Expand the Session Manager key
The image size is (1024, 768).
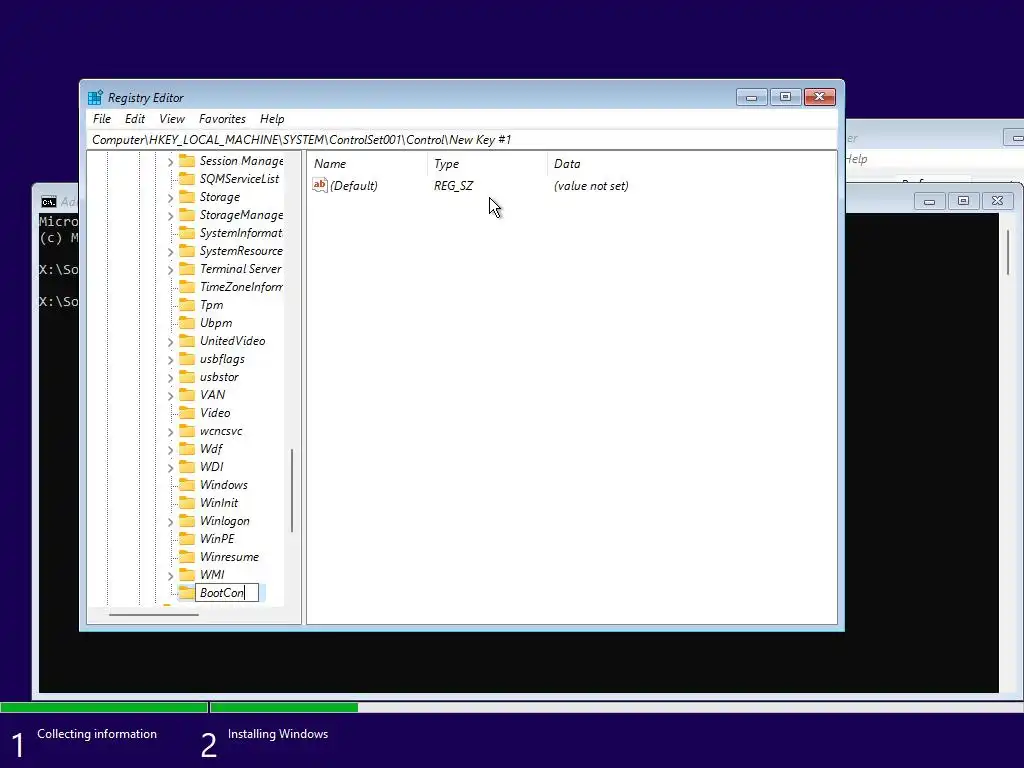pyautogui.click(x=170, y=161)
